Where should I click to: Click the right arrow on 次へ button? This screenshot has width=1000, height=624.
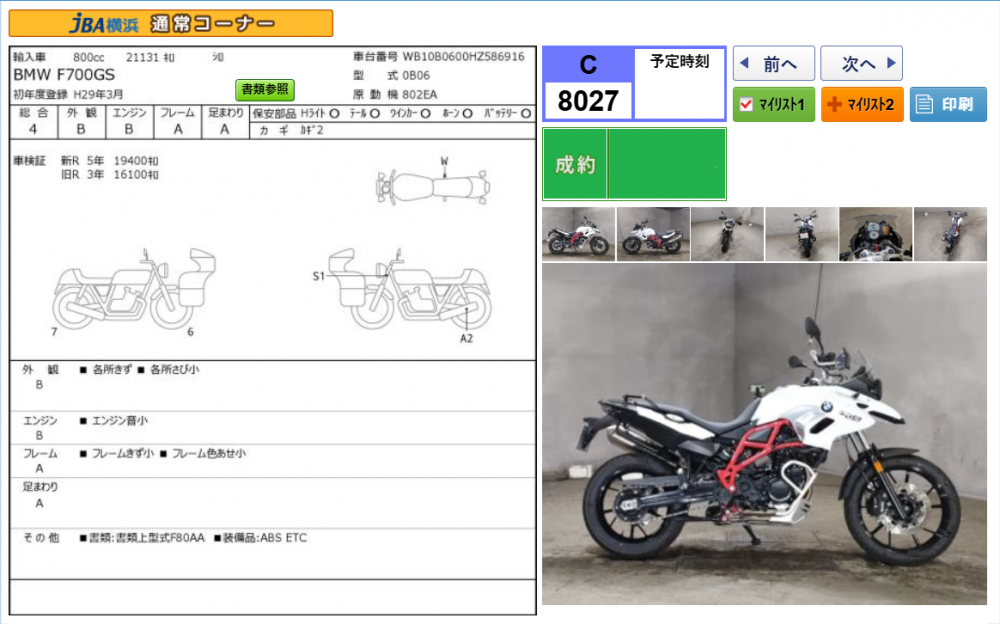[x=892, y=64]
